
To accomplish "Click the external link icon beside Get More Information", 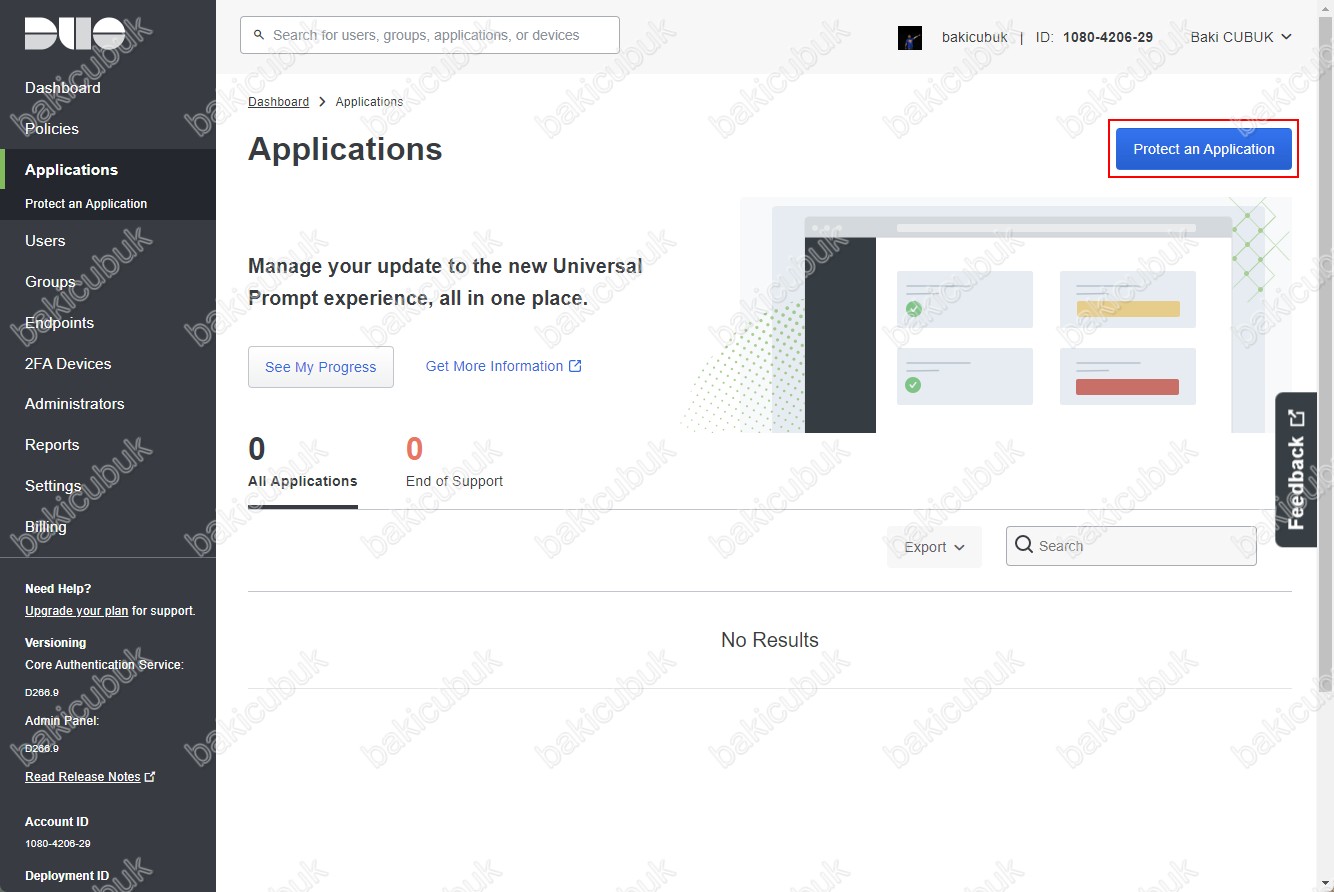I will click(575, 366).
